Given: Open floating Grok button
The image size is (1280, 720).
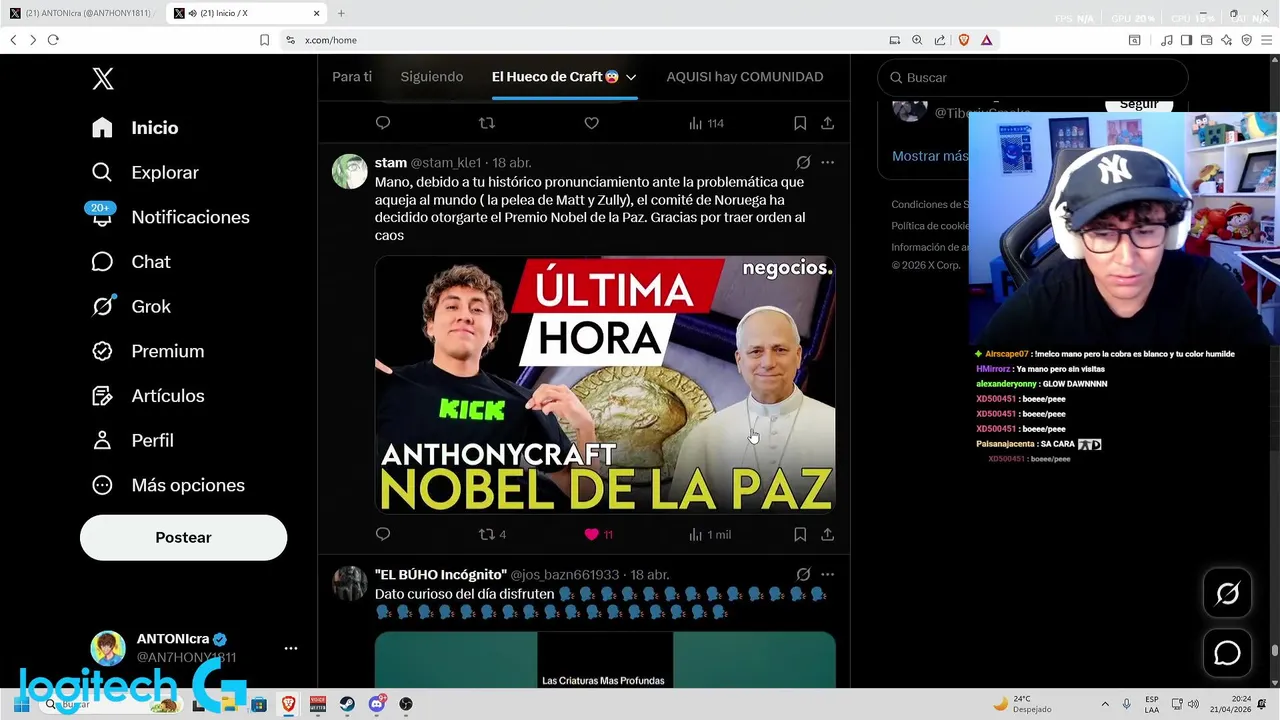Looking at the screenshot, I should 1227,594.
